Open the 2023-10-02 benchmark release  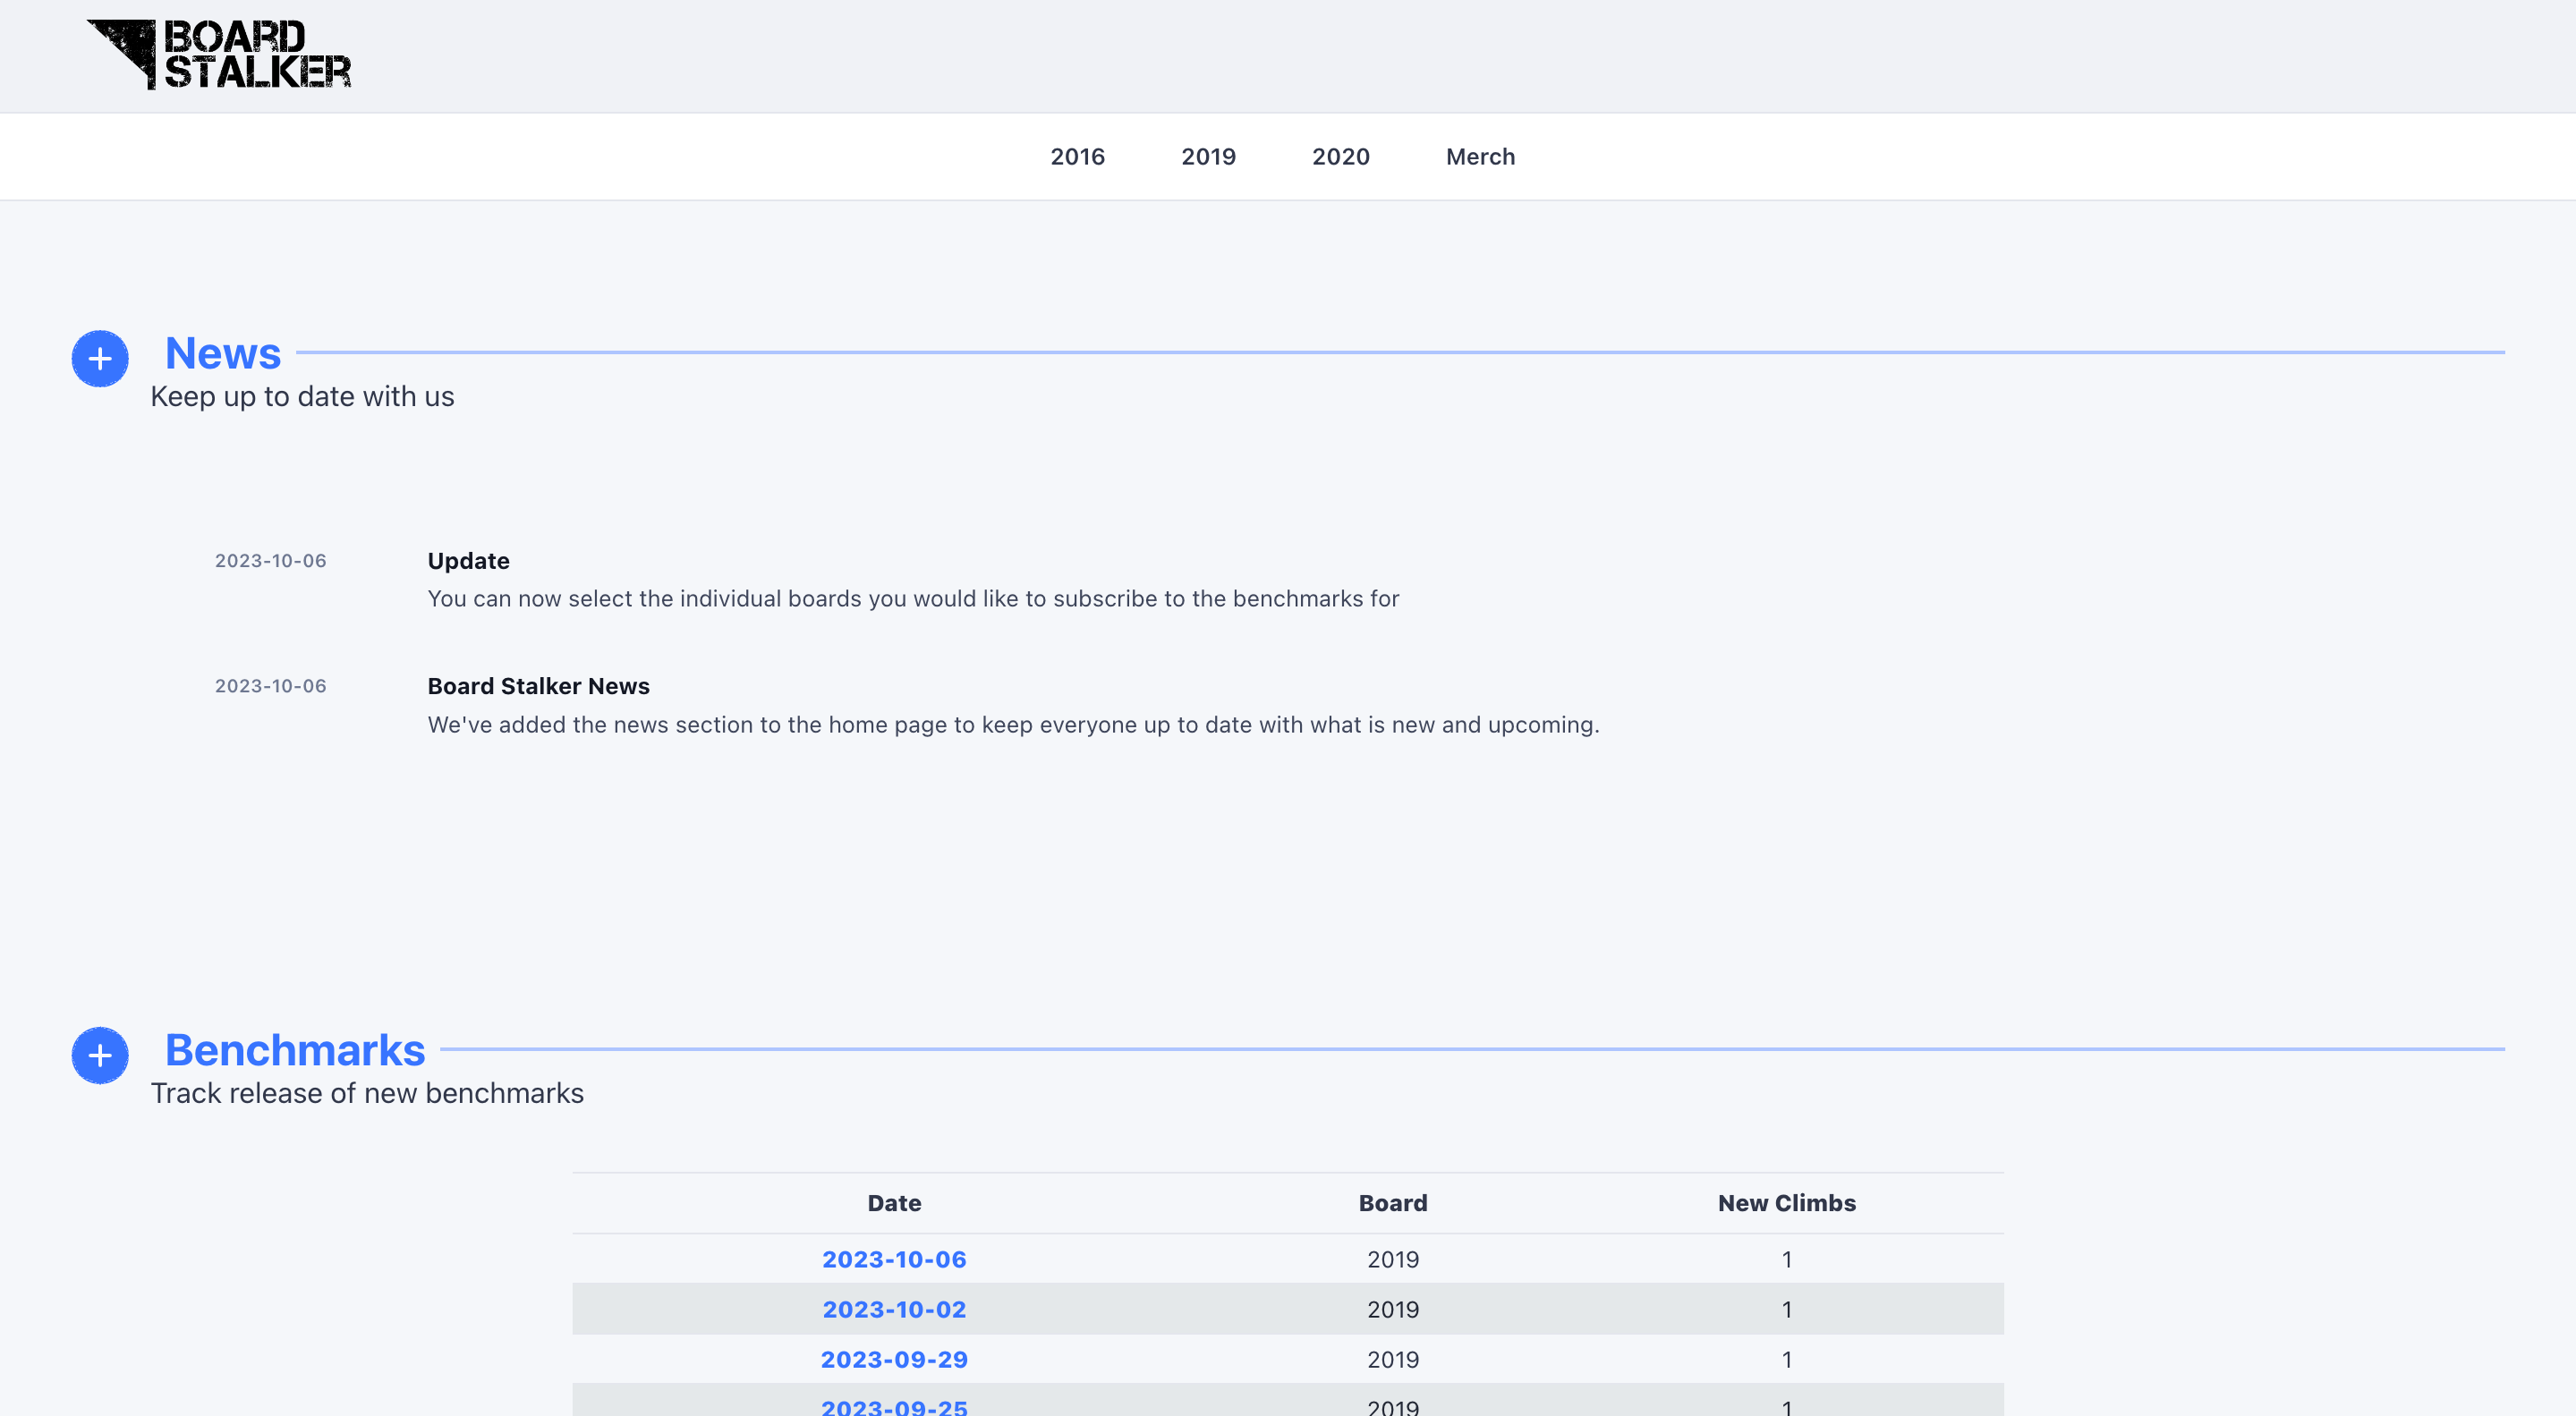pos(894,1309)
